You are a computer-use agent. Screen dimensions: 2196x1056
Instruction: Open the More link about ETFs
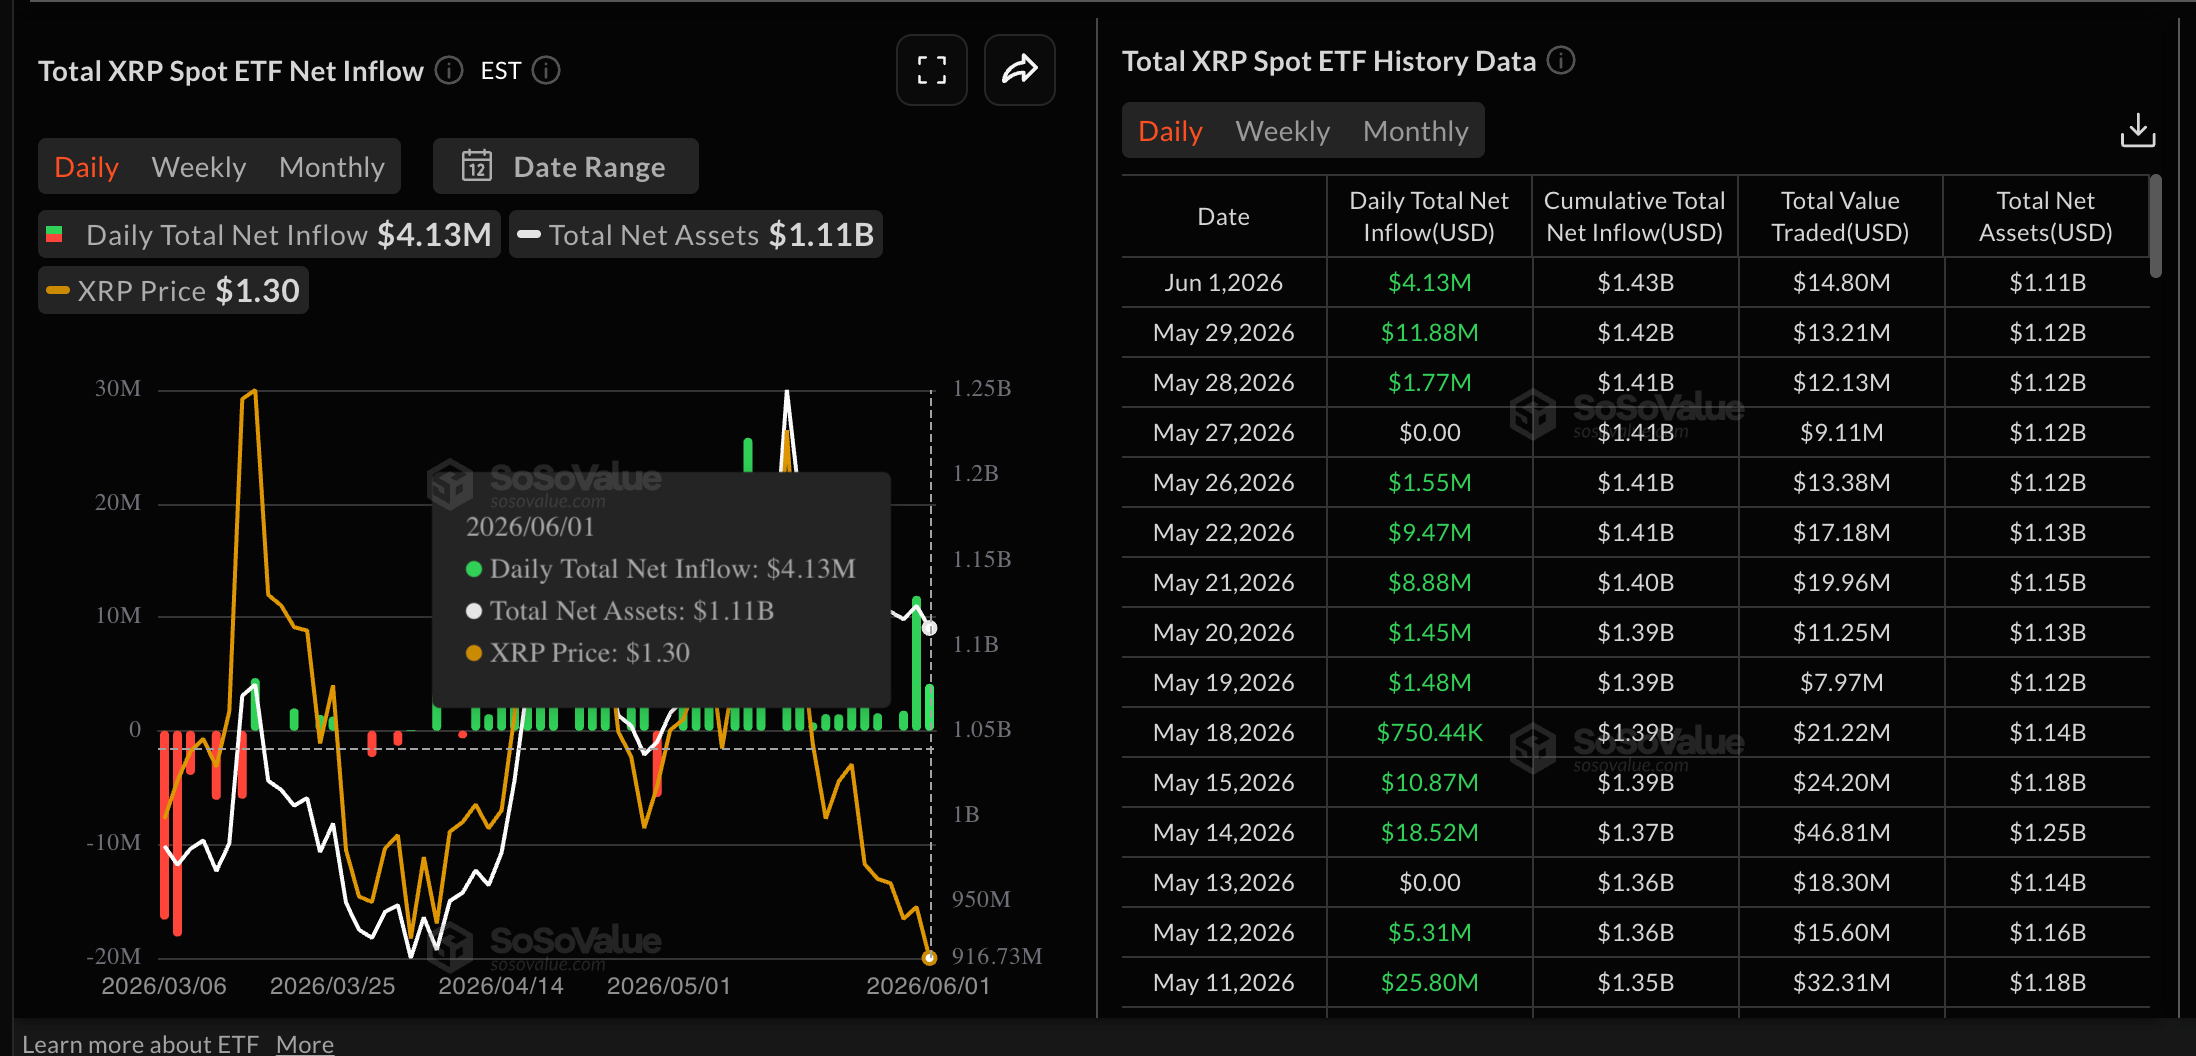pyautogui.click(x=305, y=1044)
